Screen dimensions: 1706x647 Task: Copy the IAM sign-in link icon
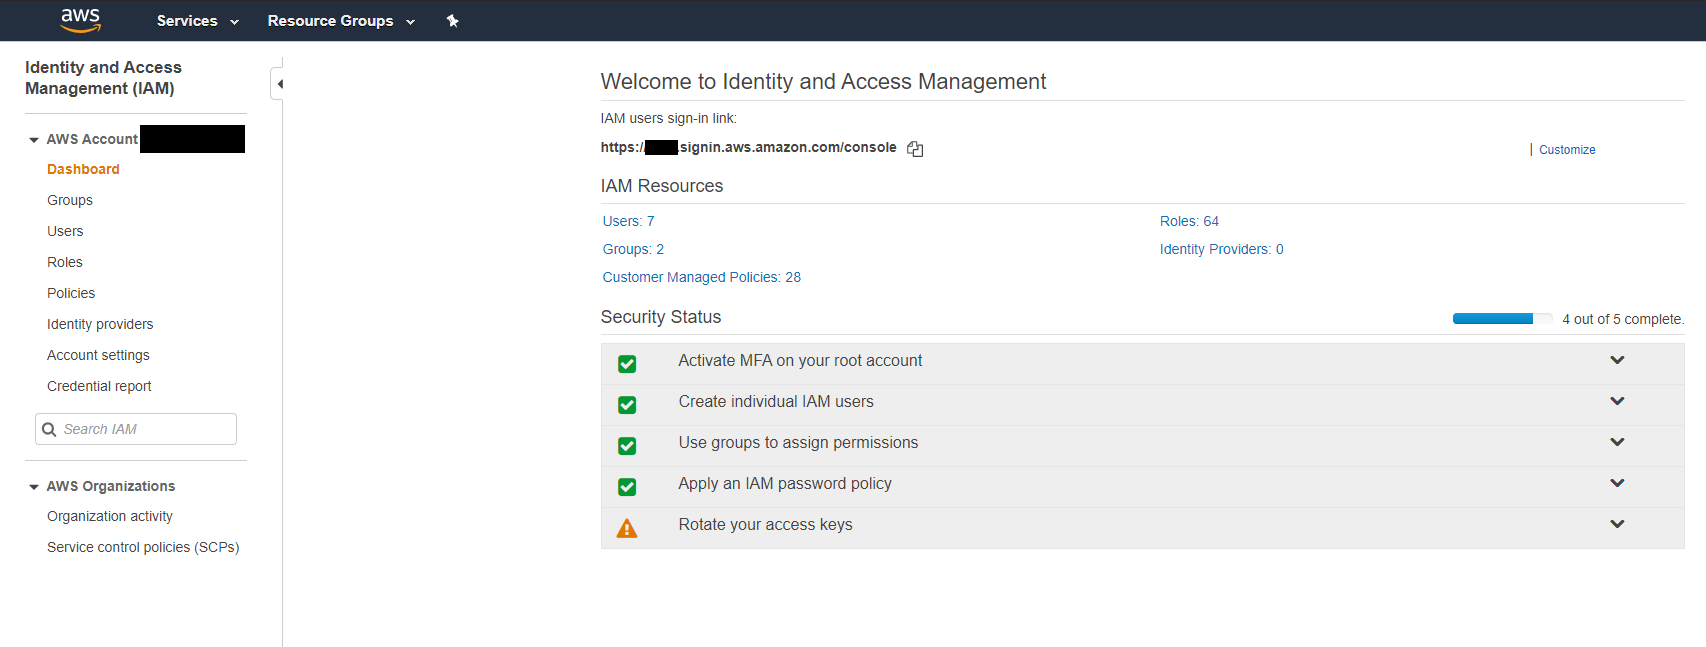pyautogui.click(x=915, y=149)
